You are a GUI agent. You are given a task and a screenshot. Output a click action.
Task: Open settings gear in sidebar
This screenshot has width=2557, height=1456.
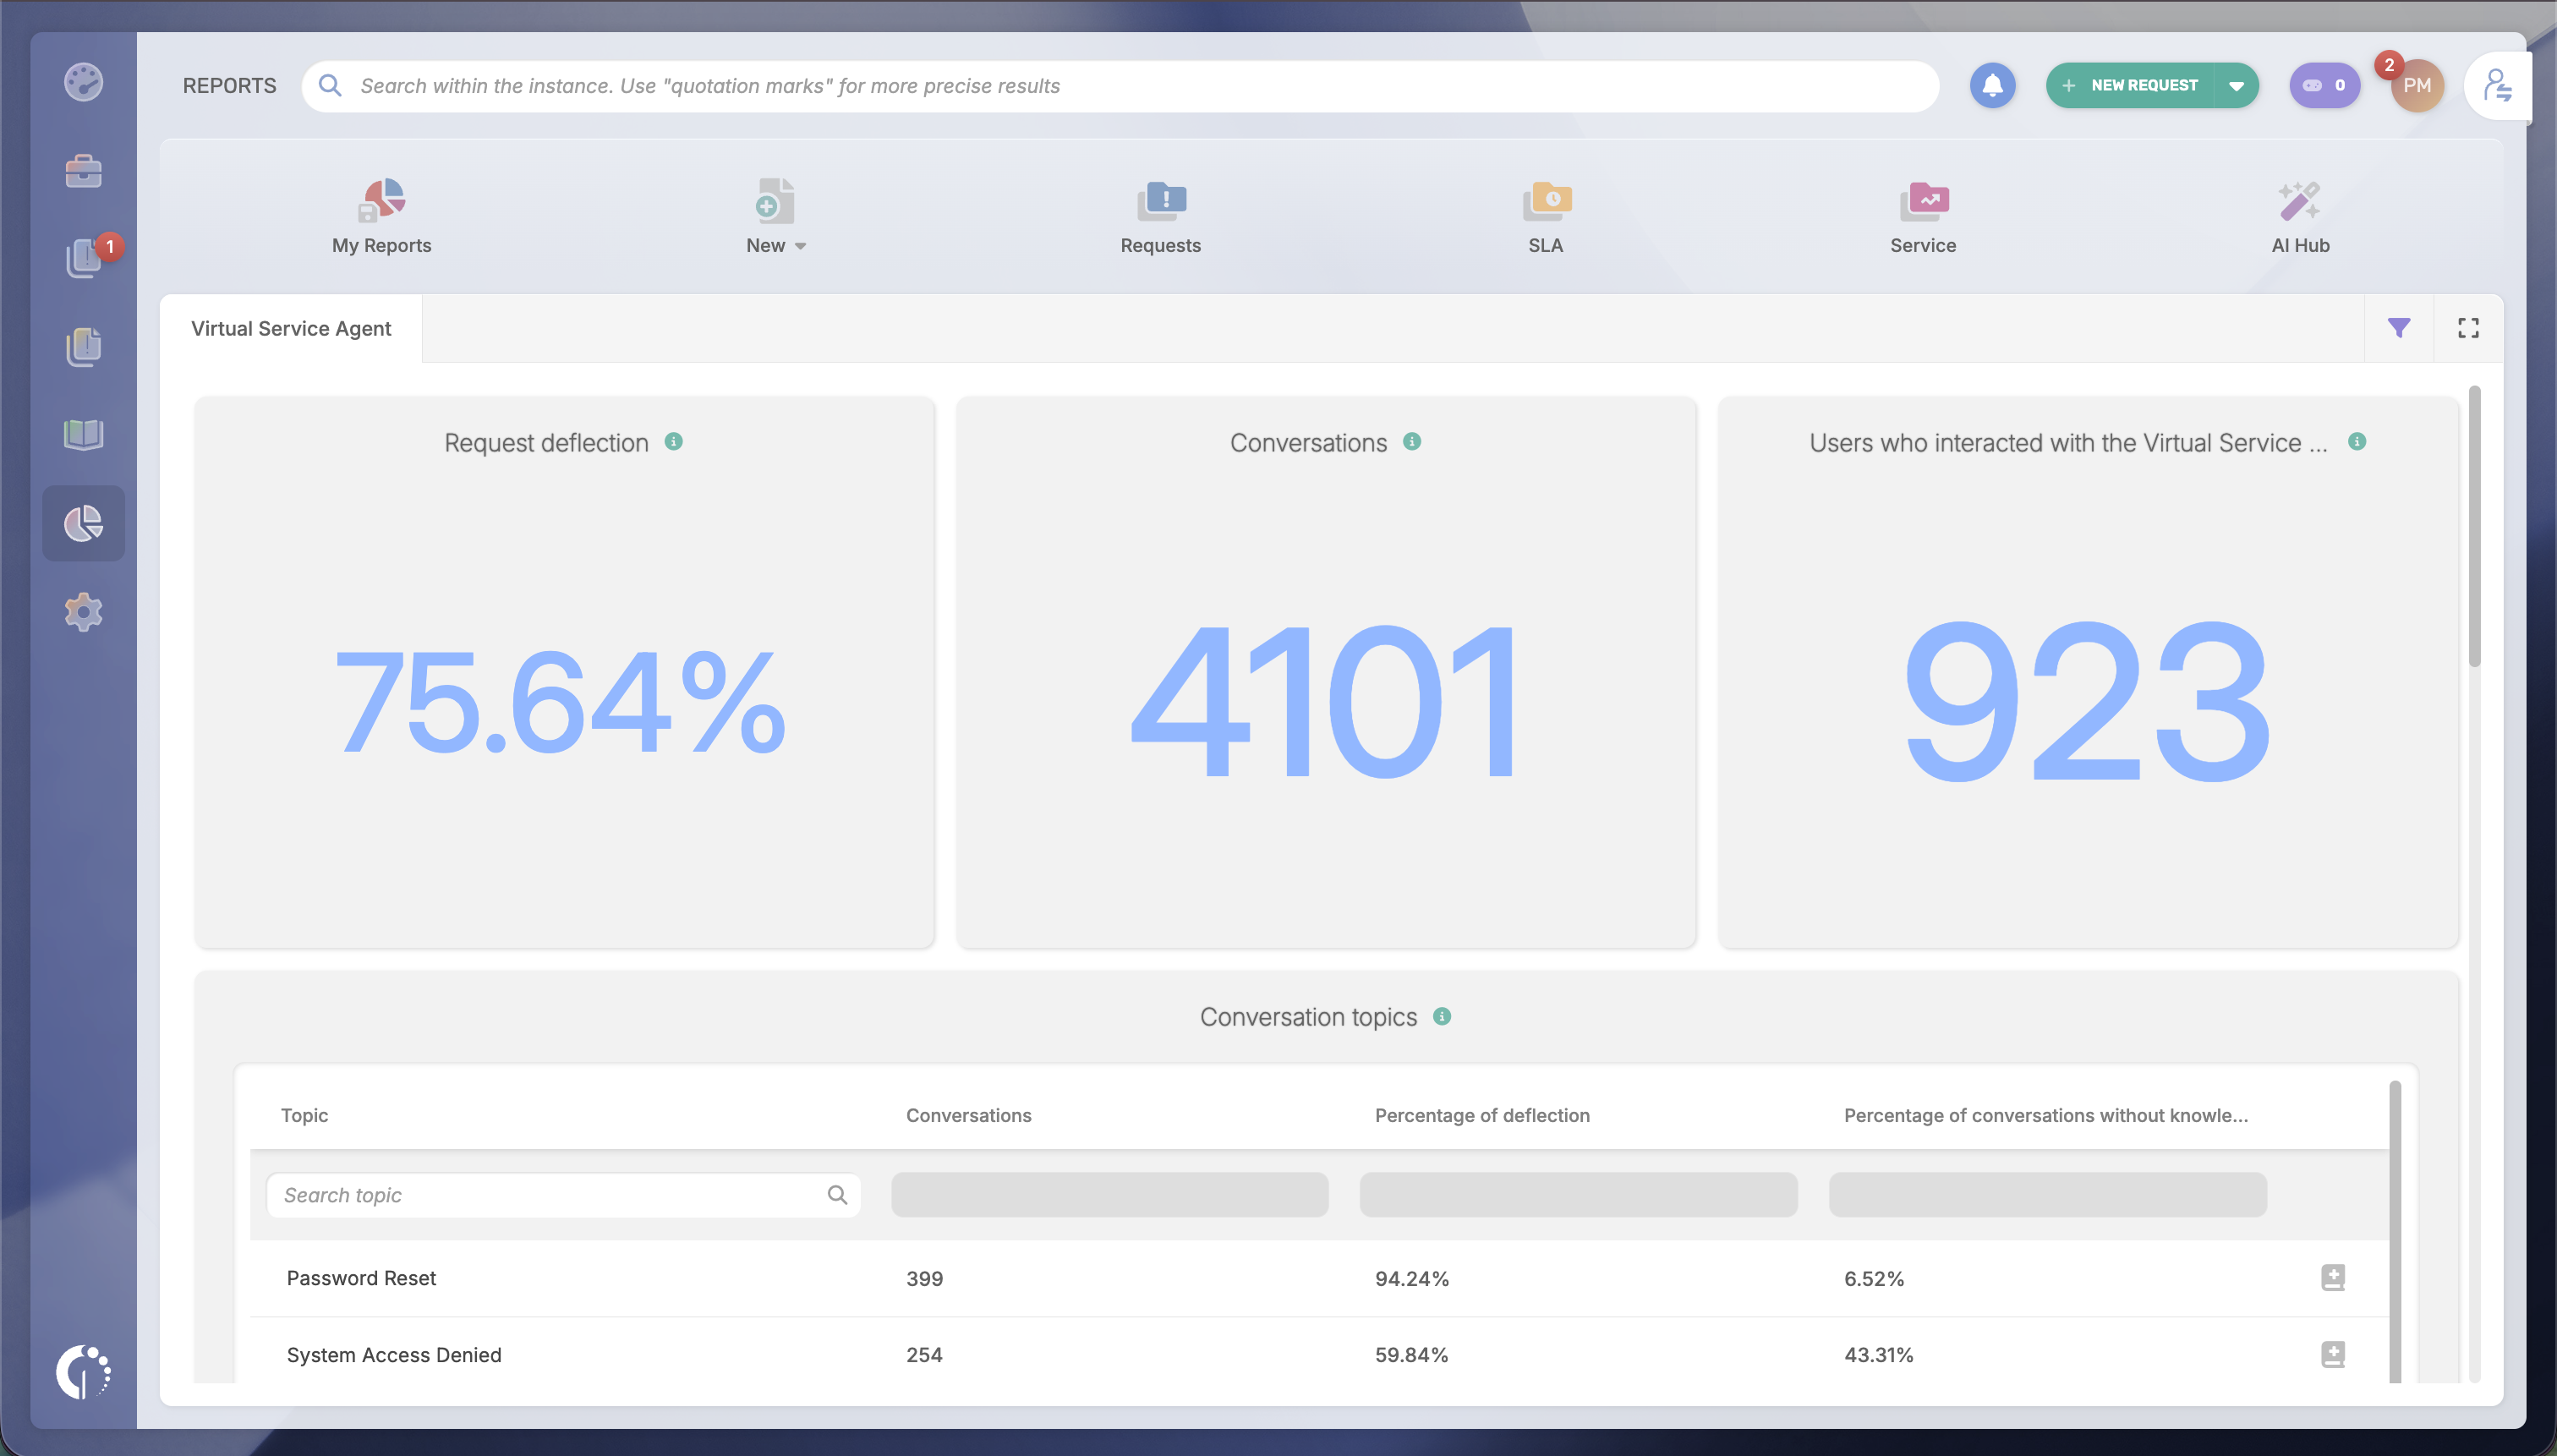pos(83,612)
